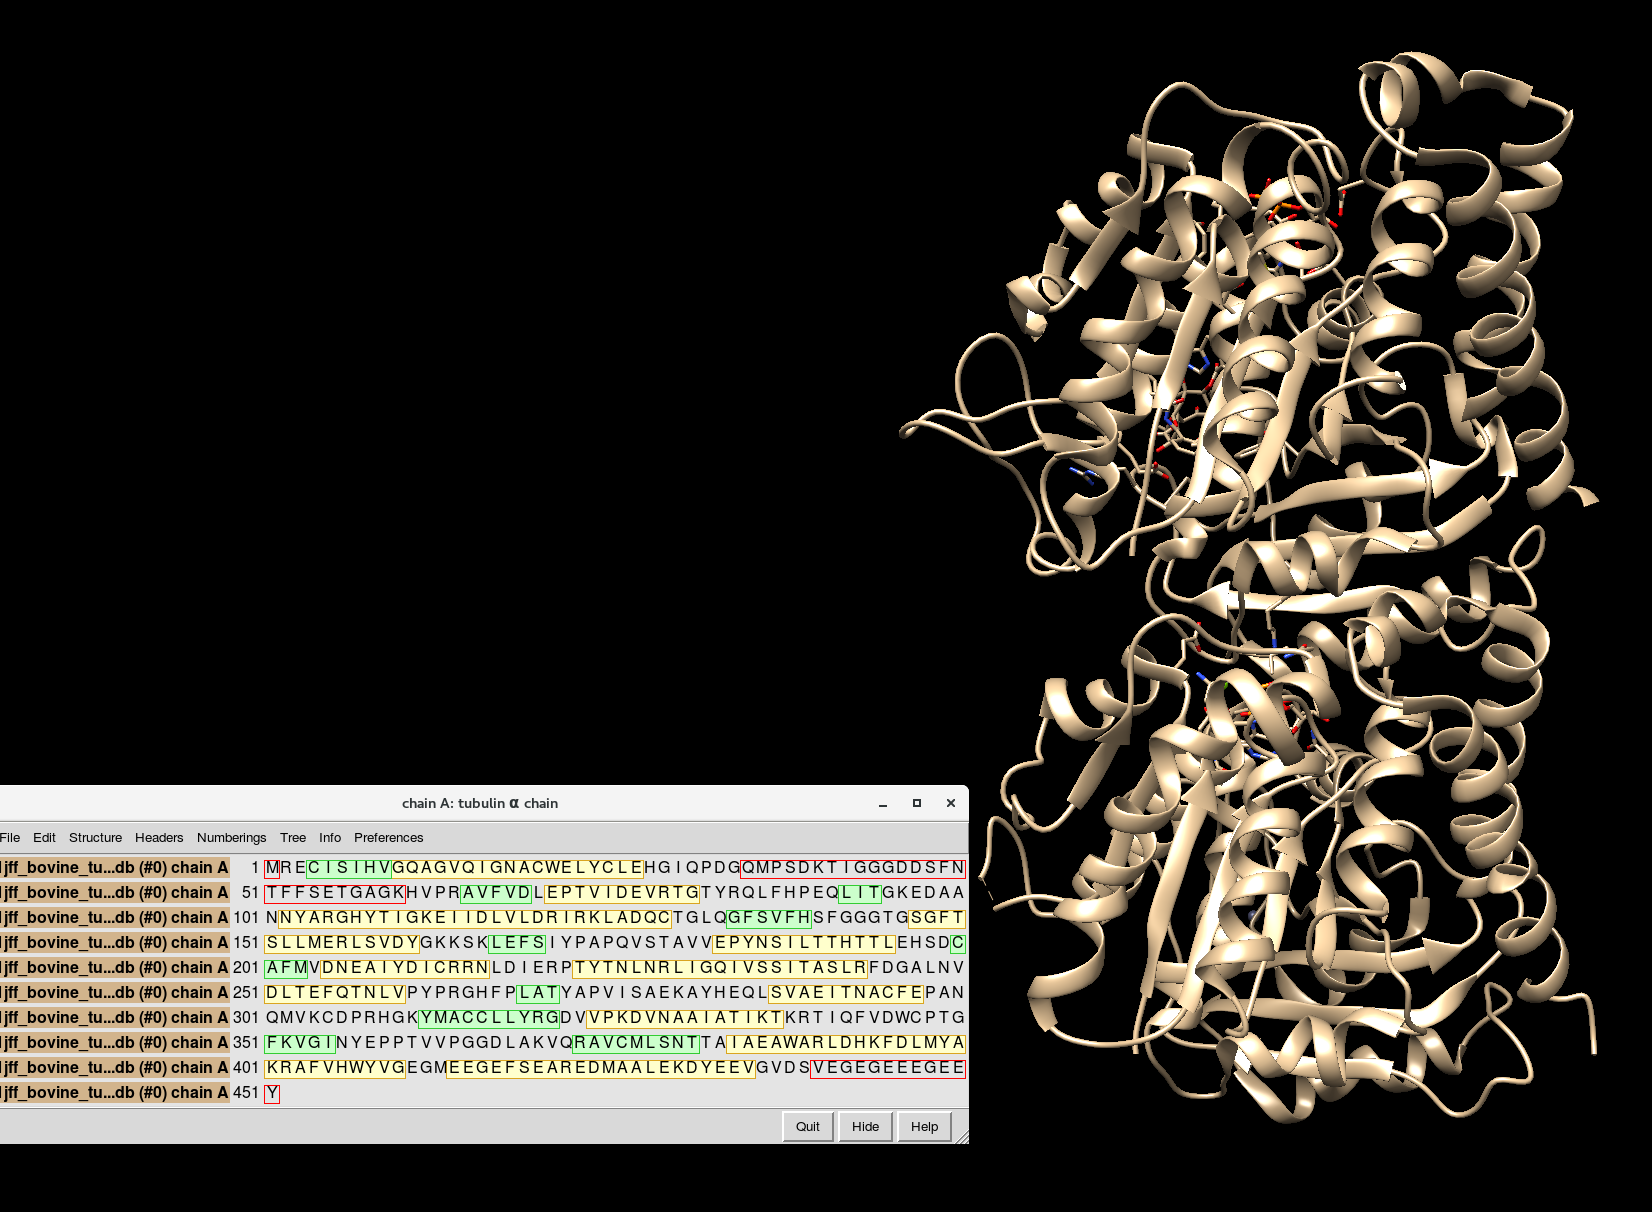Click the resize grip beside Help button
Viewport: 1652px width, 1212px height.
coord(962,1137)
